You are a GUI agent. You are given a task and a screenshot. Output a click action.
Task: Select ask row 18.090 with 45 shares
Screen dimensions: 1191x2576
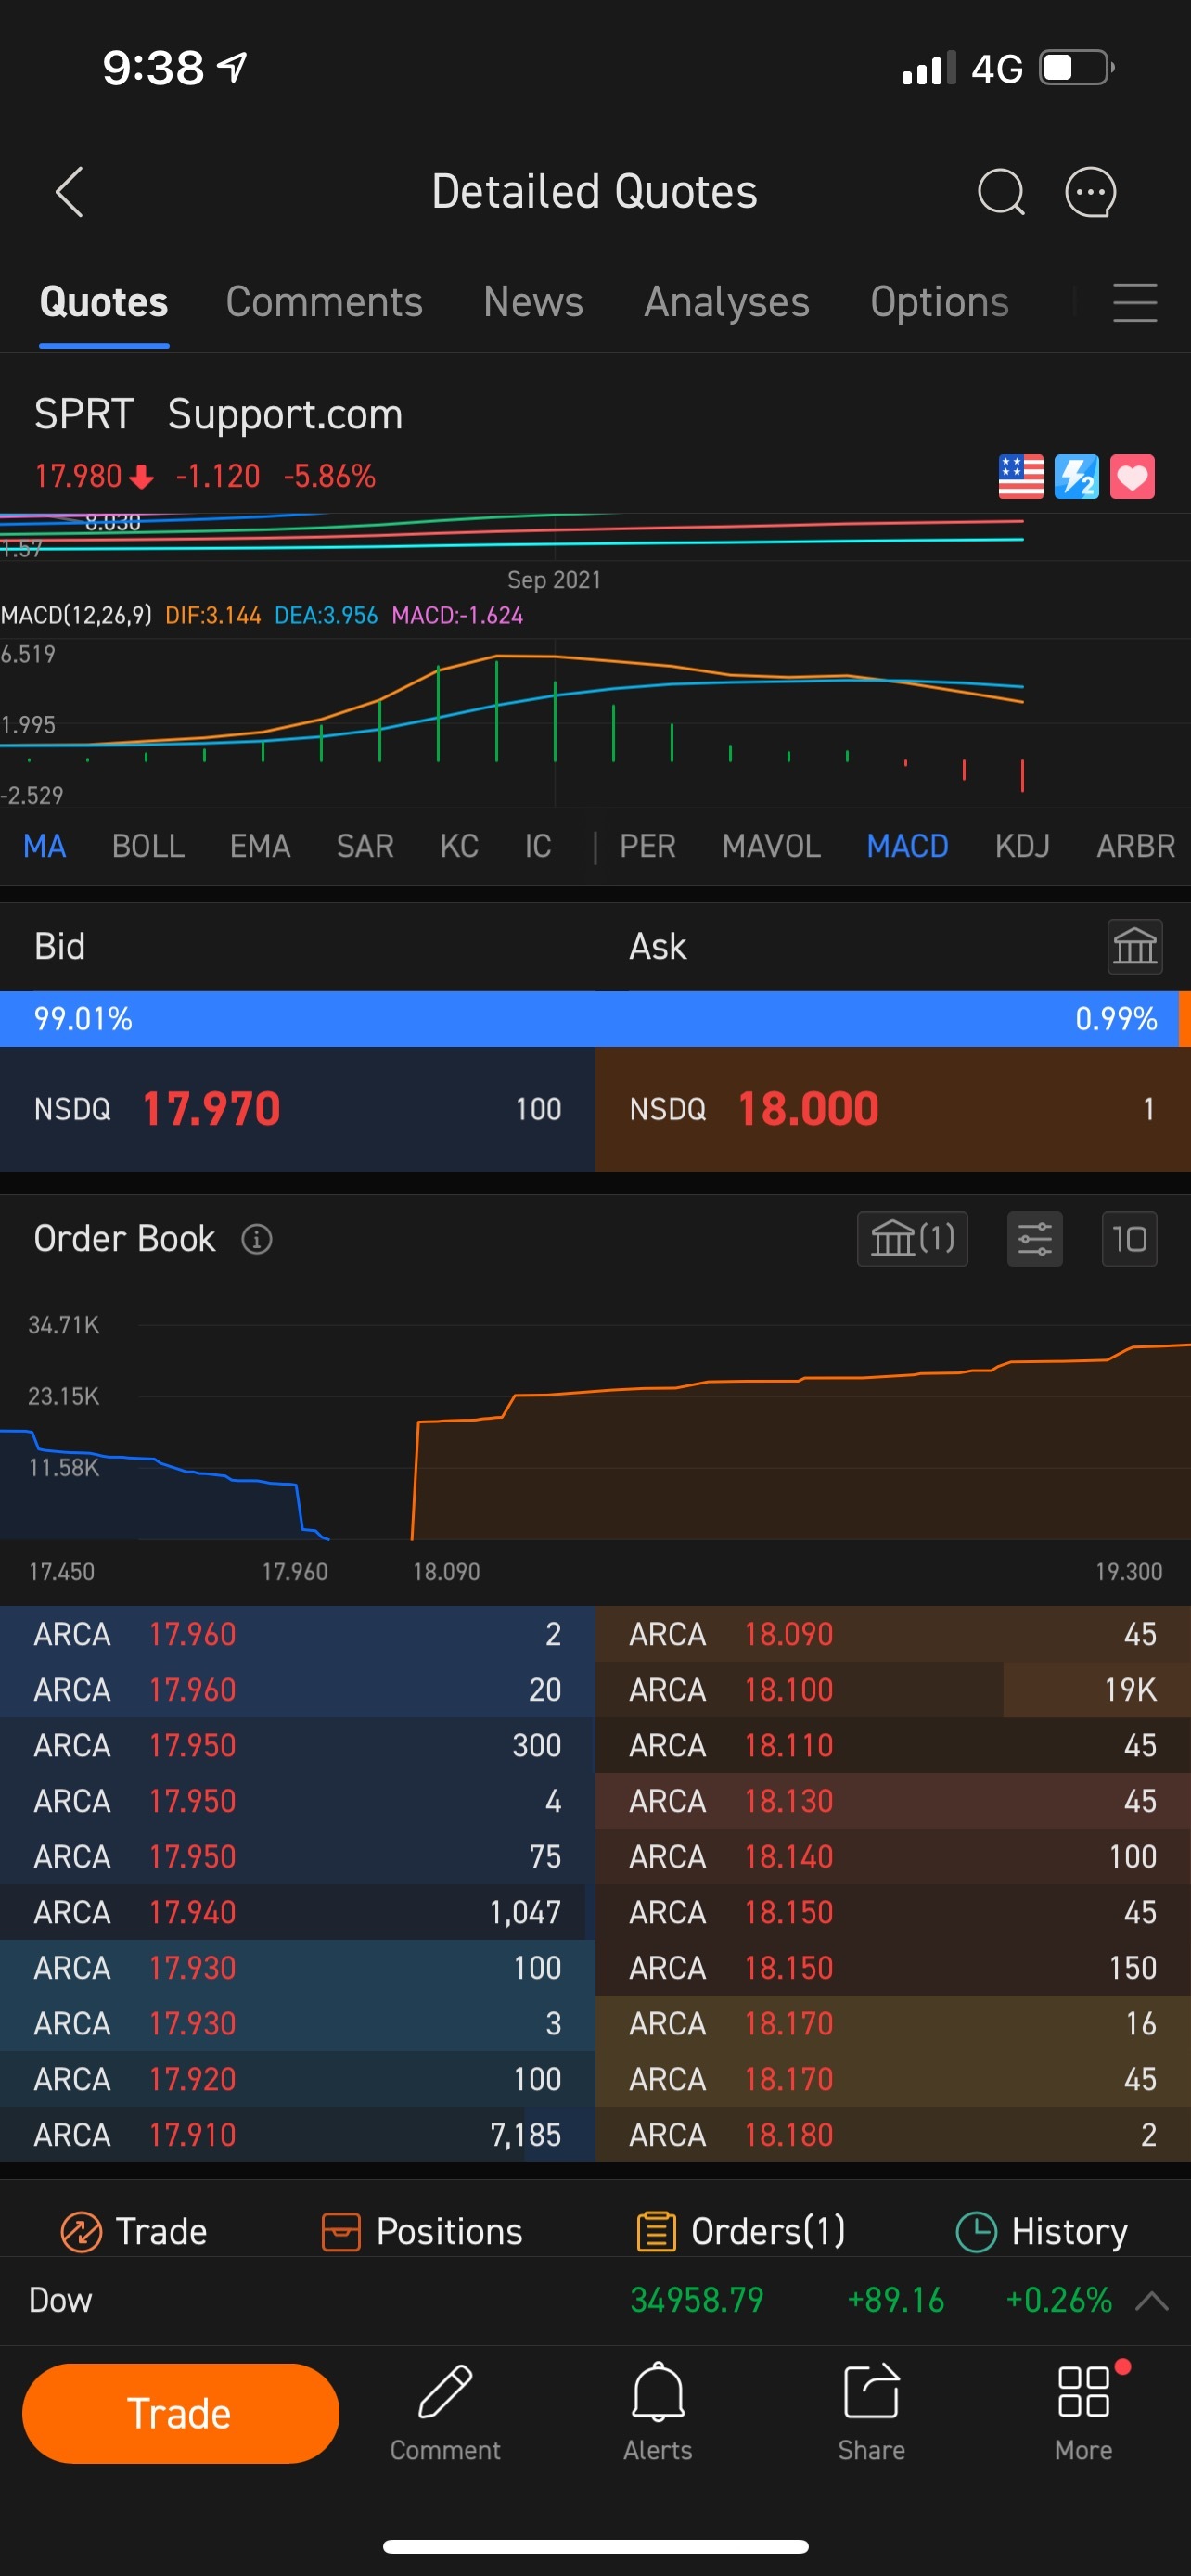click(x=893, y=1634)
